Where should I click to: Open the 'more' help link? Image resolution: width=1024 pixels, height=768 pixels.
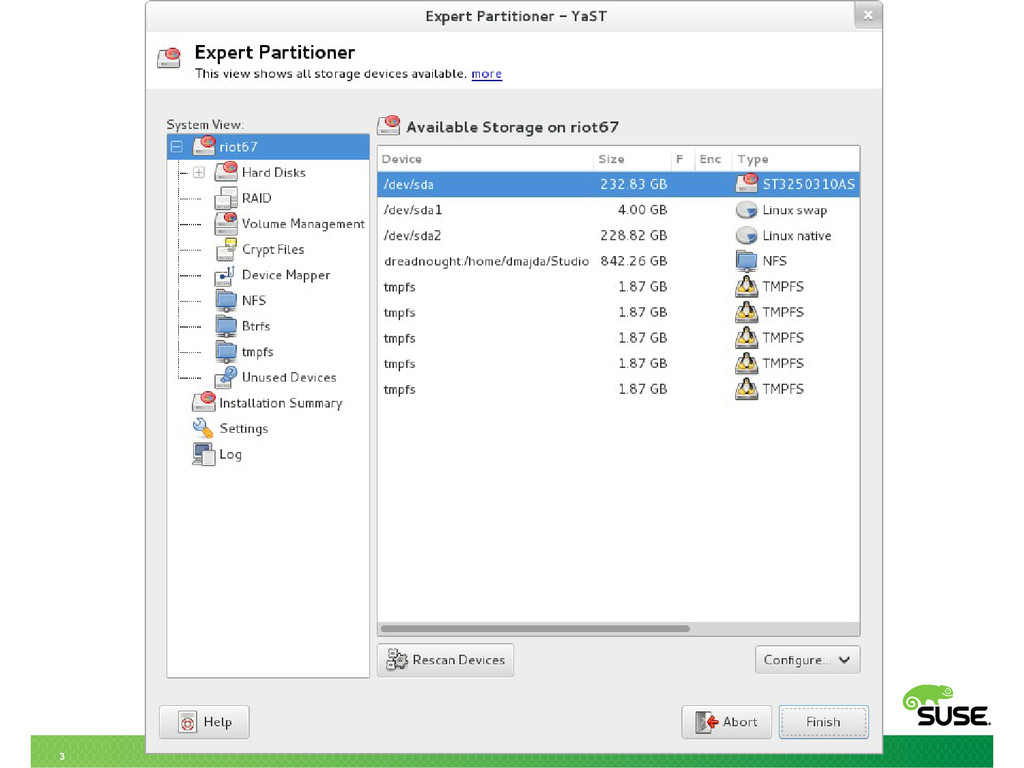point(487,74)
